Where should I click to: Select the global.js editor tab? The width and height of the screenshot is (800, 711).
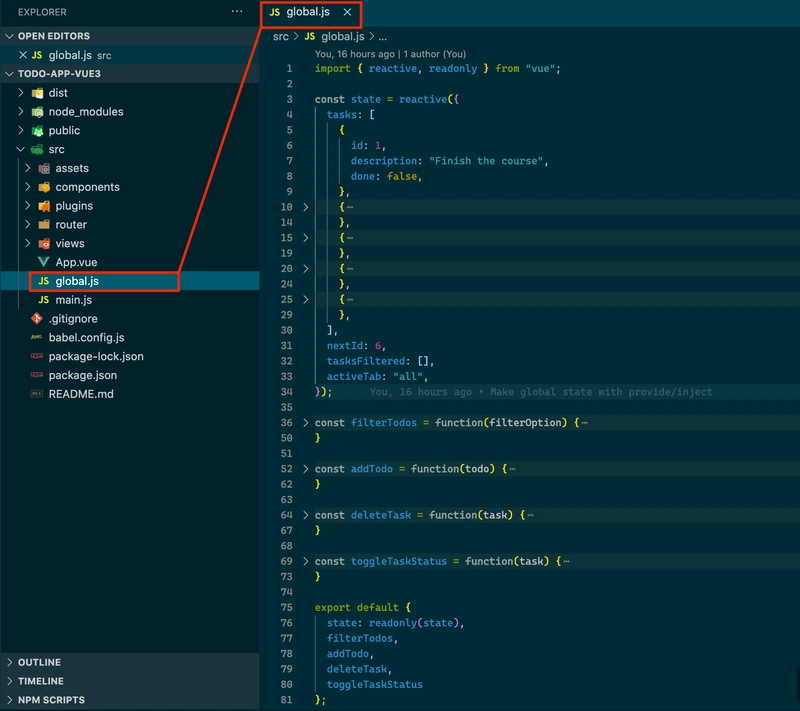311,13
